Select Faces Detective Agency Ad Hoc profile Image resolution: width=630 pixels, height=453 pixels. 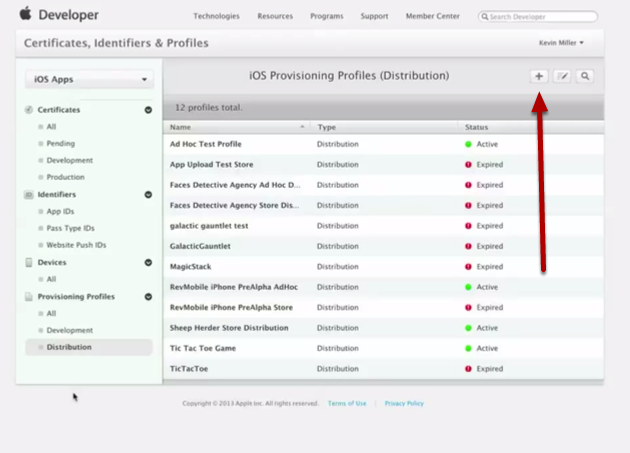coord(235,185)
